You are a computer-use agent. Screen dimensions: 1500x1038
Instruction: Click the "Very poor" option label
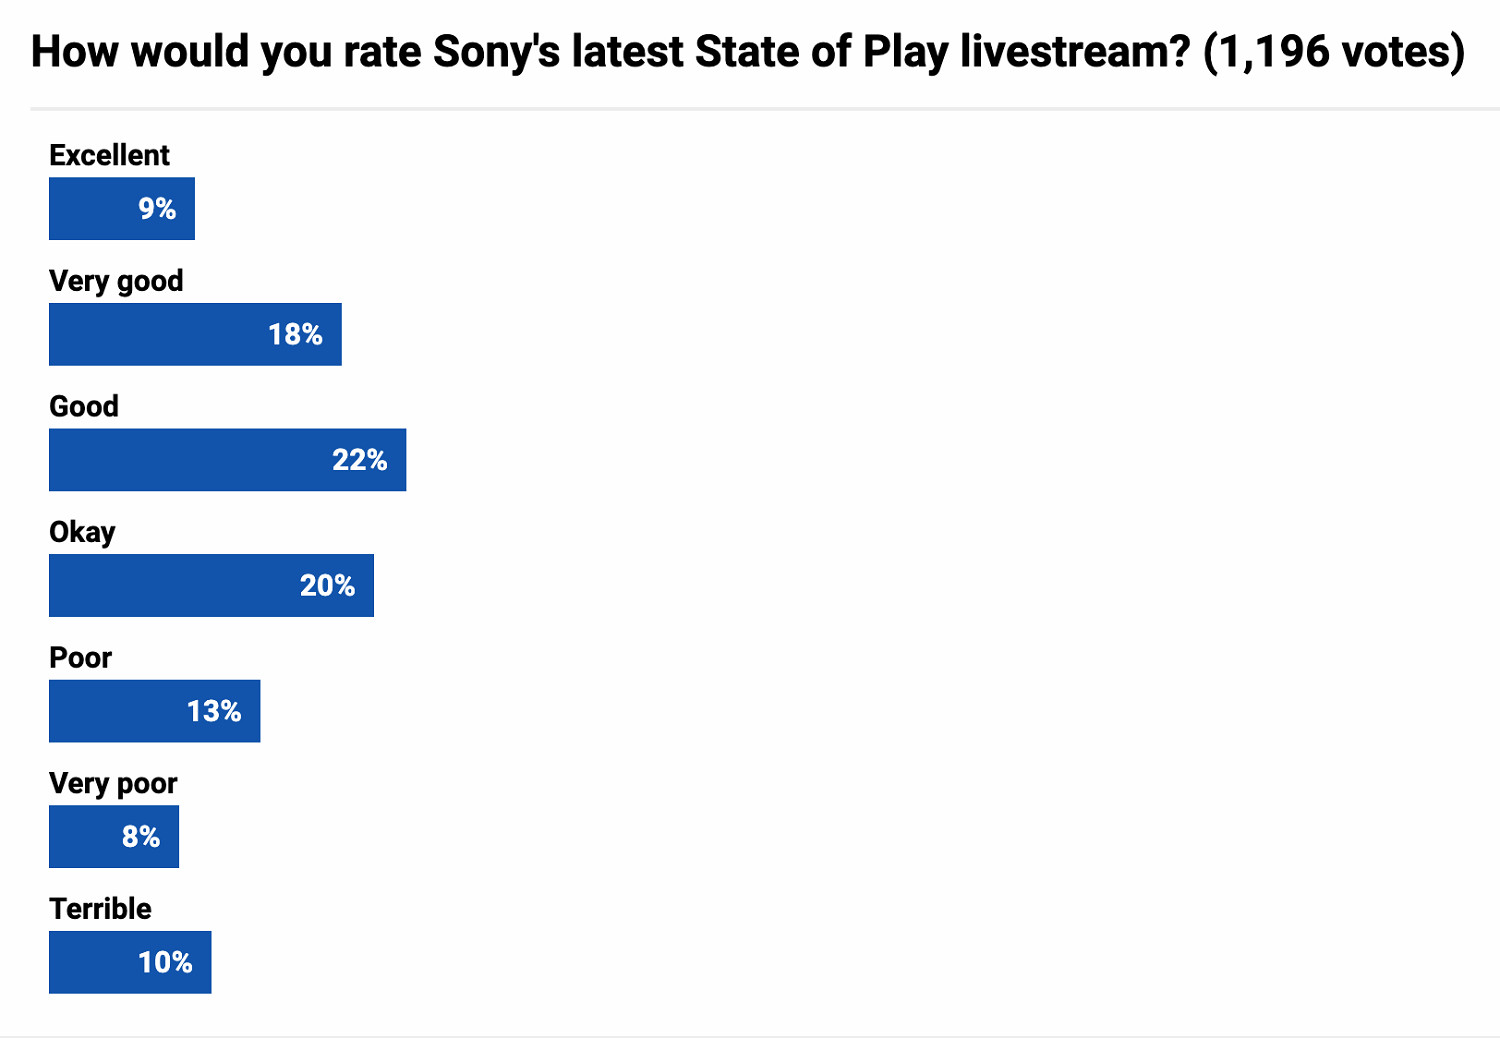tap(113, 783)
